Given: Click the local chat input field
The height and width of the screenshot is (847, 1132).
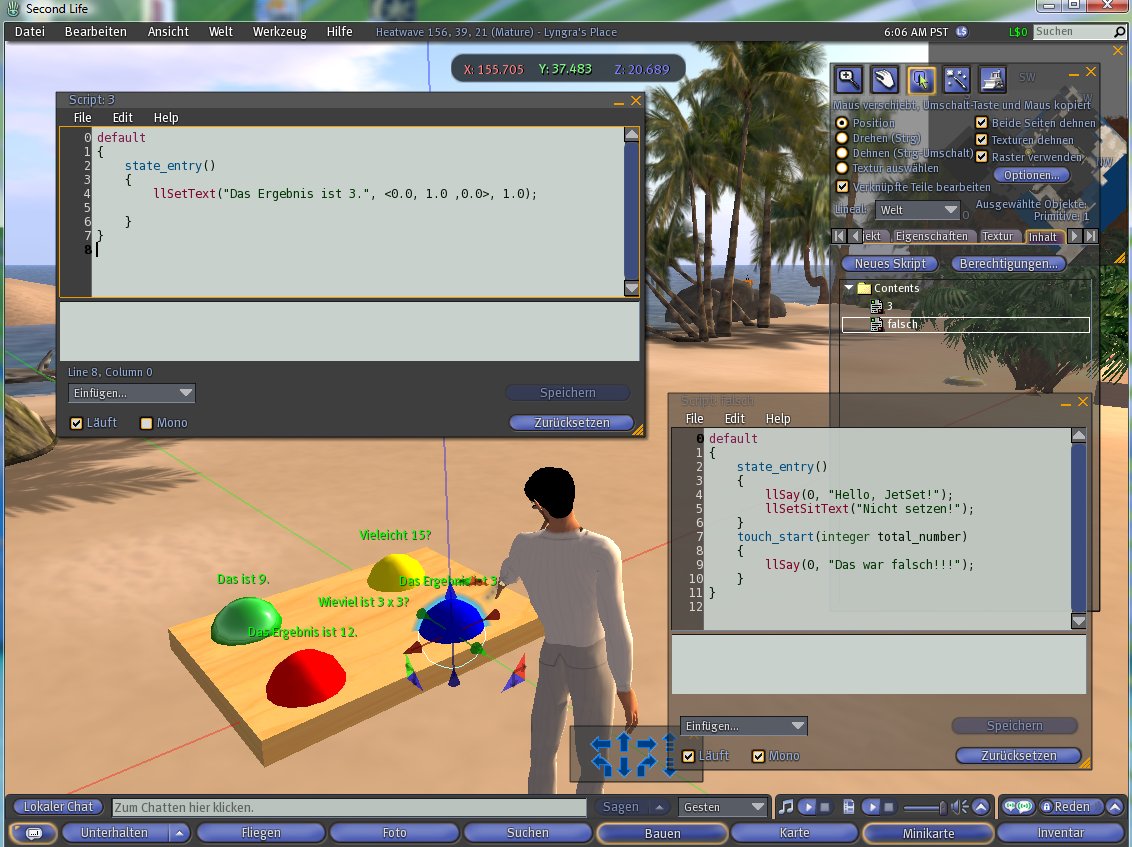Looking at the screenshot, I should click(349, 807).
